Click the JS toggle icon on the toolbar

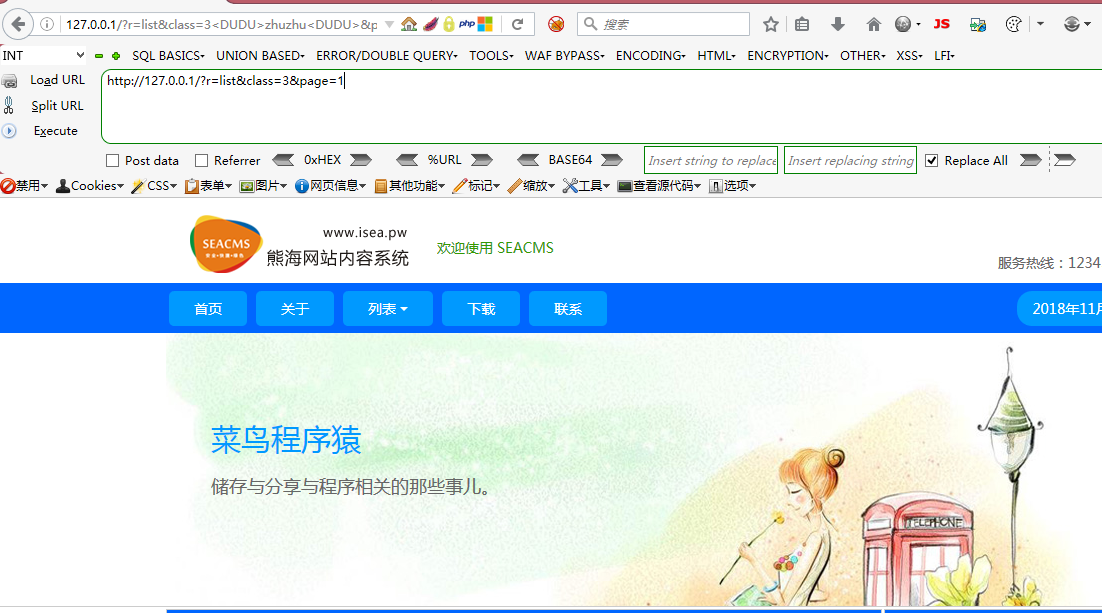click(941, 23)
